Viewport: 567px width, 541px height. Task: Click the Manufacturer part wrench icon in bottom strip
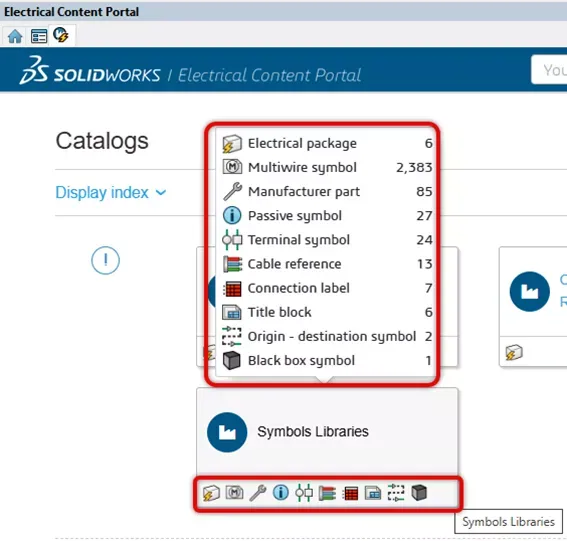[x=258, y=493]
